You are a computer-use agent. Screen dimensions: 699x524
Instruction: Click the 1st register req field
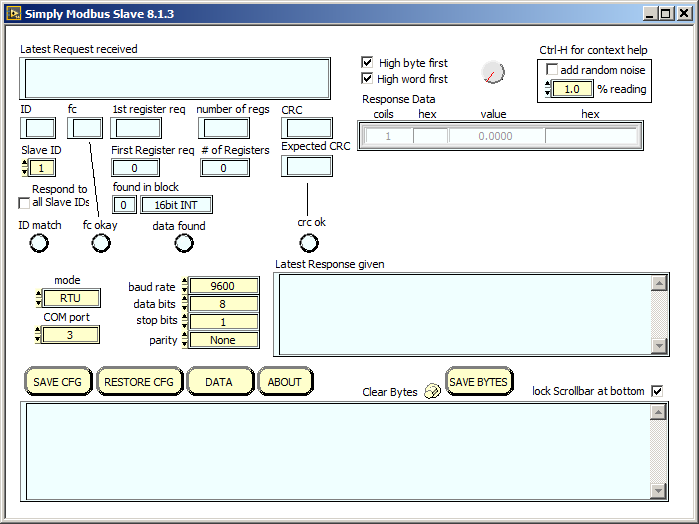(x=136, y=128)
